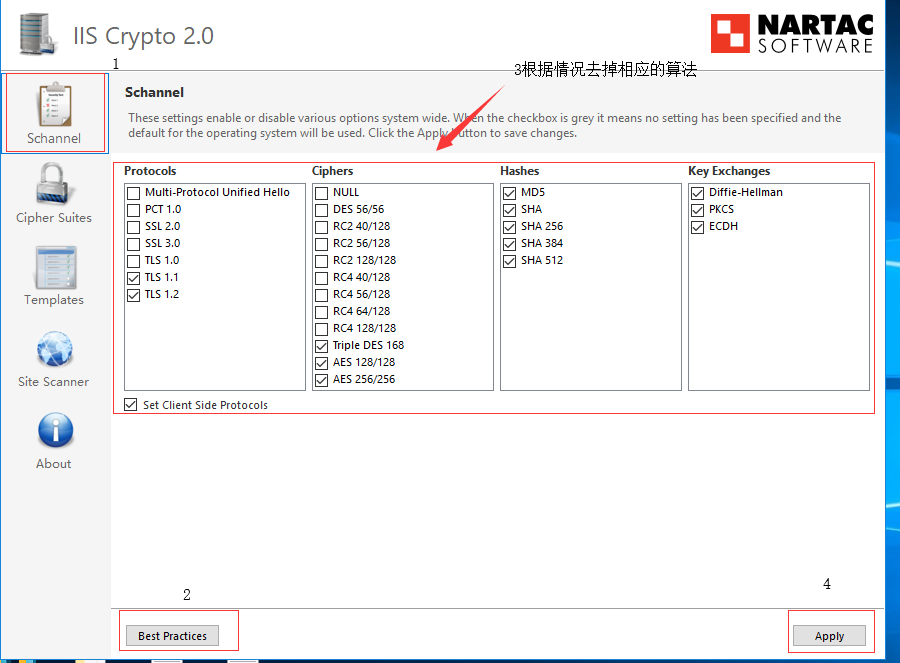Uncheck the MD5 hash
Screen dimensions: 900x663
[509, 193]
